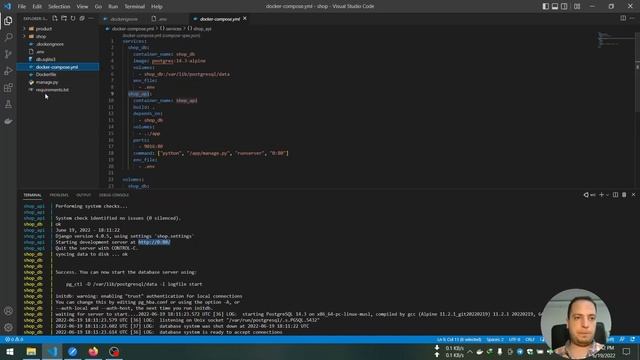Screen dimensions: 640x360
Task: Add a new terminal with plus icon
Action: (601, 195)
